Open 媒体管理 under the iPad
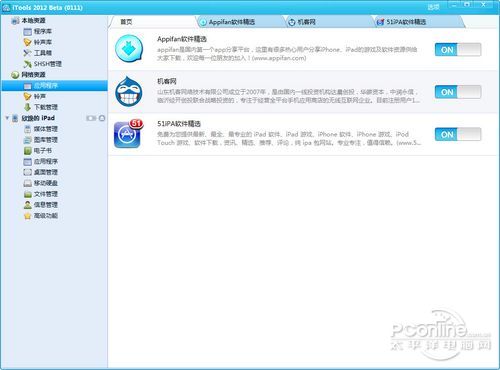Image resolution: width=500 pixels, height=370 pixels. pyautogui.click(x=41, y=129)
